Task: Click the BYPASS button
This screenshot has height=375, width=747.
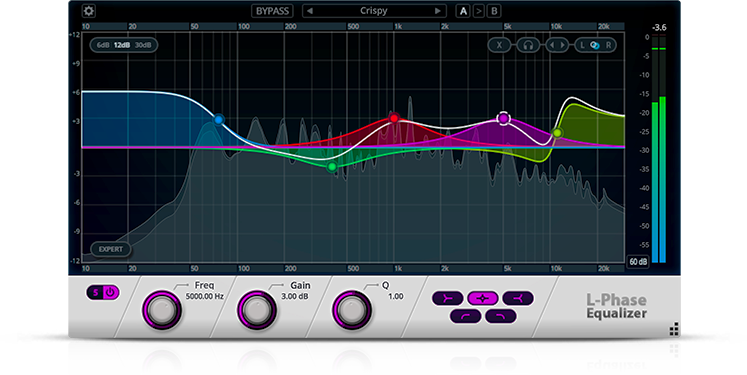Action: click(272, 11)
